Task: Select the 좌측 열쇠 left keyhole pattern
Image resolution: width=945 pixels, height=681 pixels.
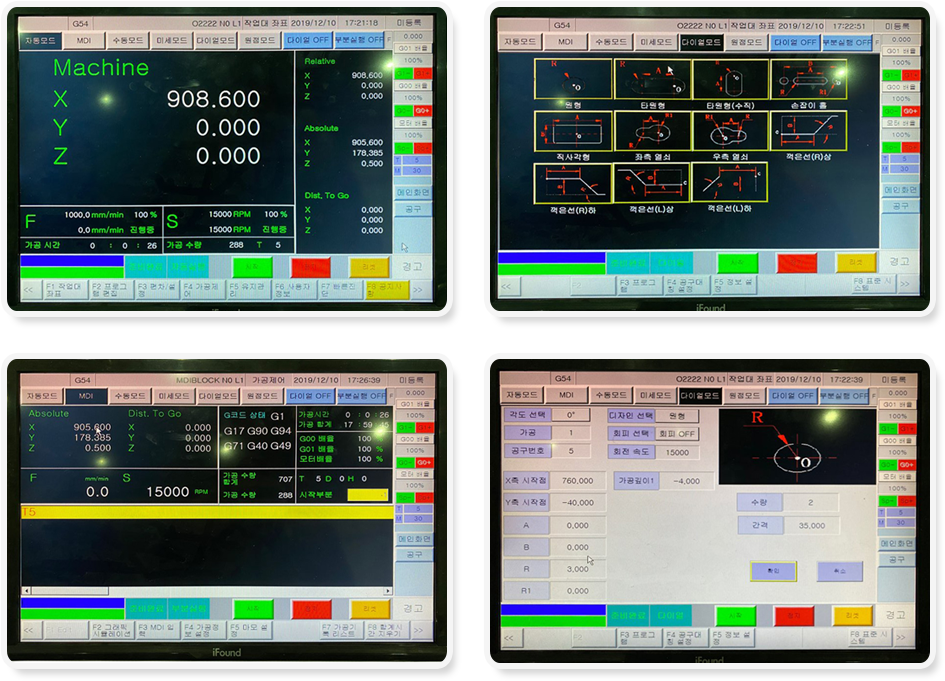Action: coord(652,131)
